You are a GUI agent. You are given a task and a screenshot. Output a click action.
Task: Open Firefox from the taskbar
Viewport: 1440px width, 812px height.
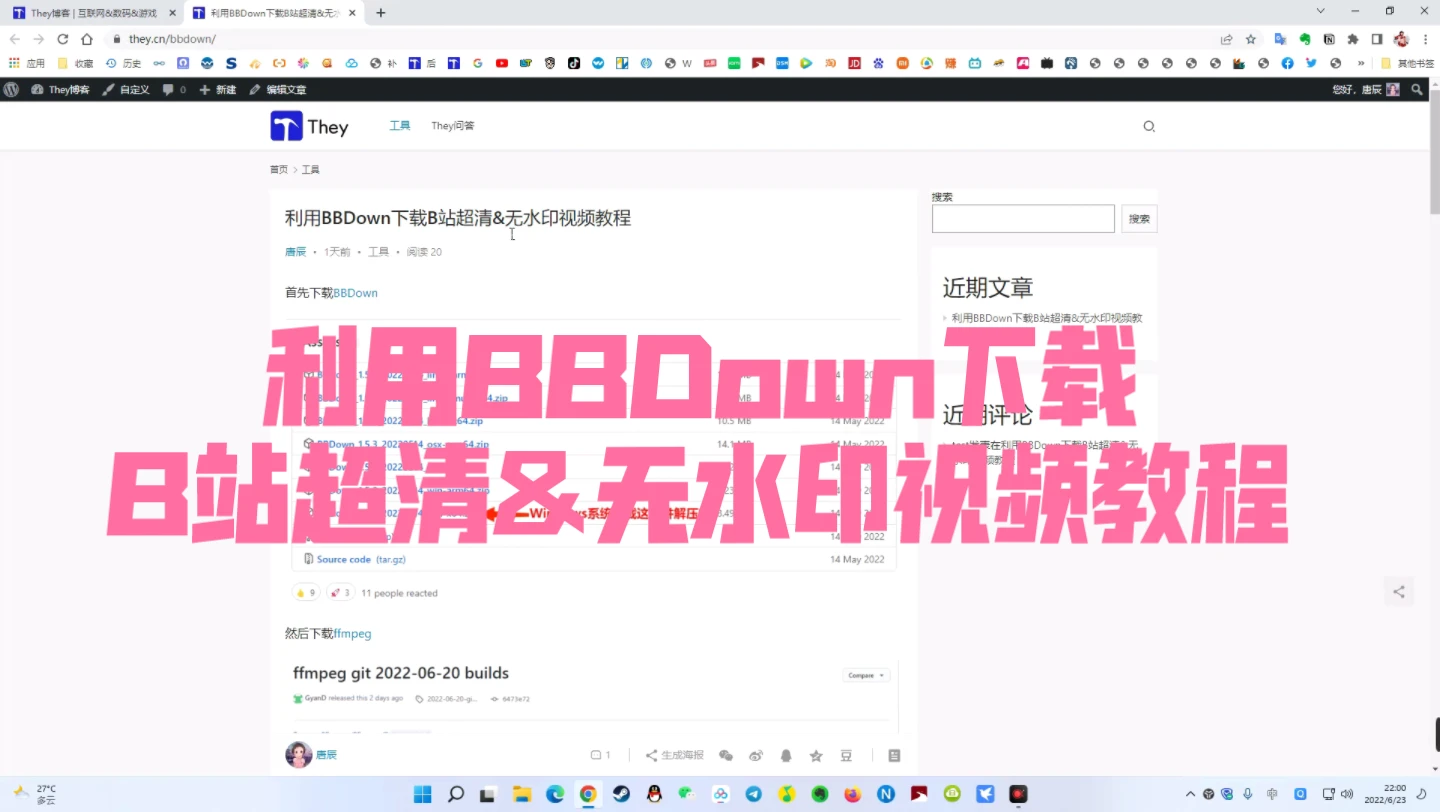tap(852, 794)
